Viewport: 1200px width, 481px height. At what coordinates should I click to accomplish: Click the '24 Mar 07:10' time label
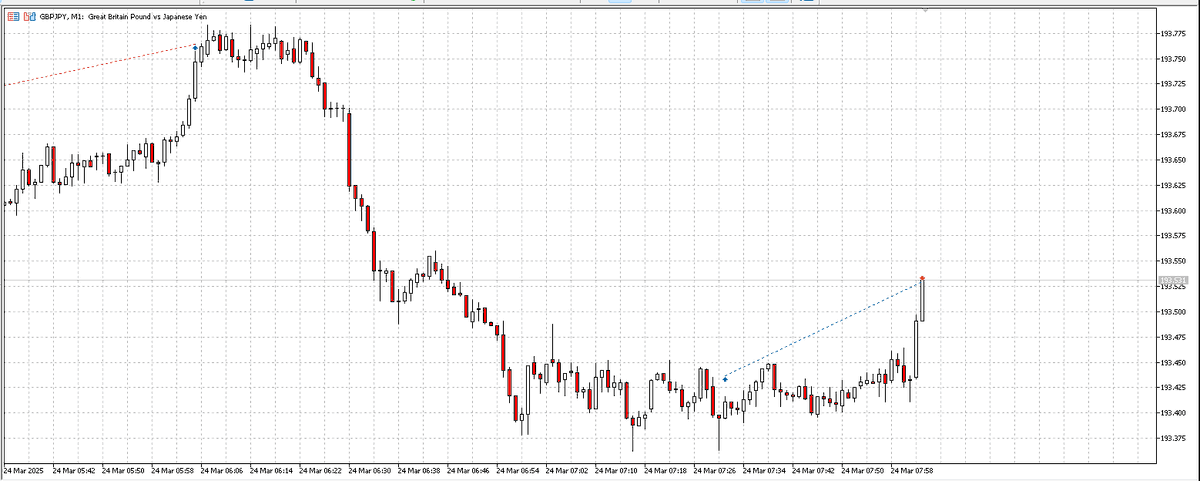pyautogui.click(x=616, y=469)
